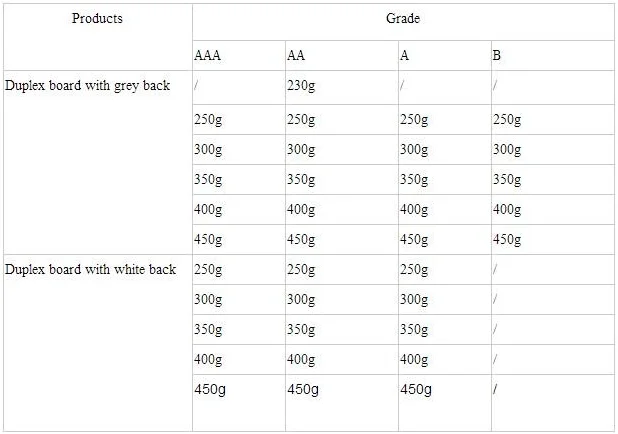Image resolution: width=618 pixels, height=434 pixels.
Task: Select the A grade column header
Action: (x=404, y=55)
